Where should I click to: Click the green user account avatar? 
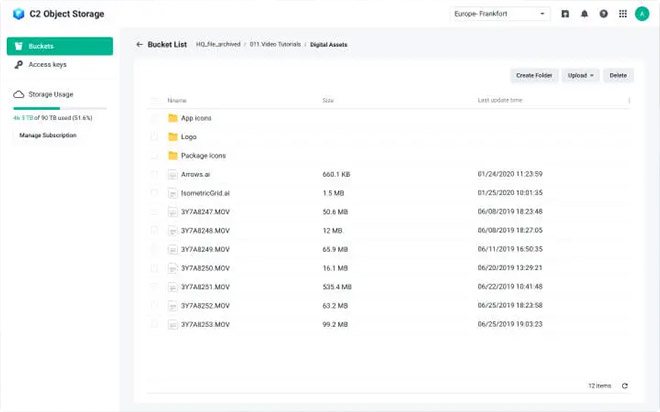[x=642, y=14]
